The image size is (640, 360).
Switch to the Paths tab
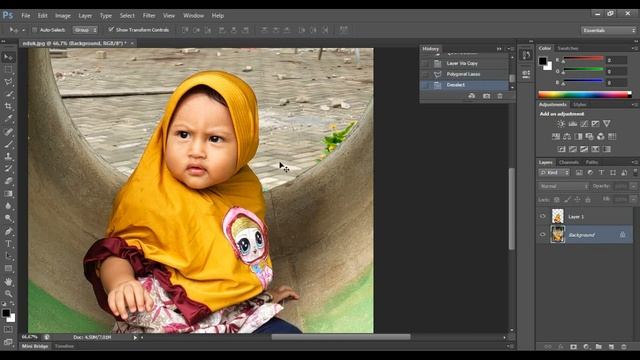pos(592,162)
